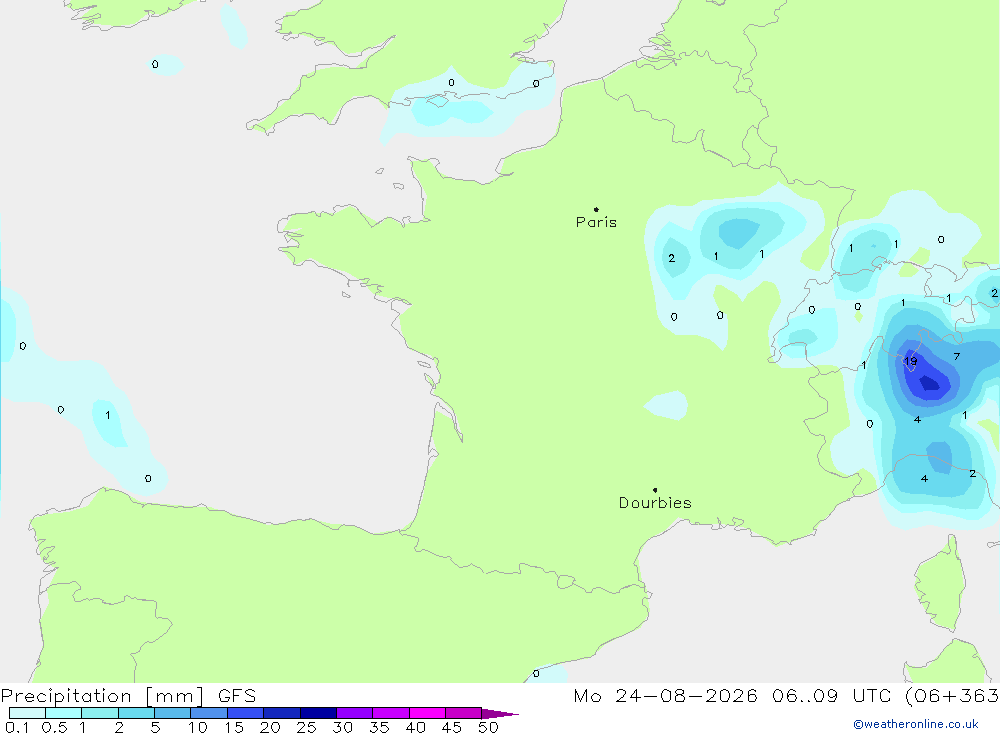Click the Mo 24-08-2026 date text
The image size is (1000, 733).
point(665,696)
